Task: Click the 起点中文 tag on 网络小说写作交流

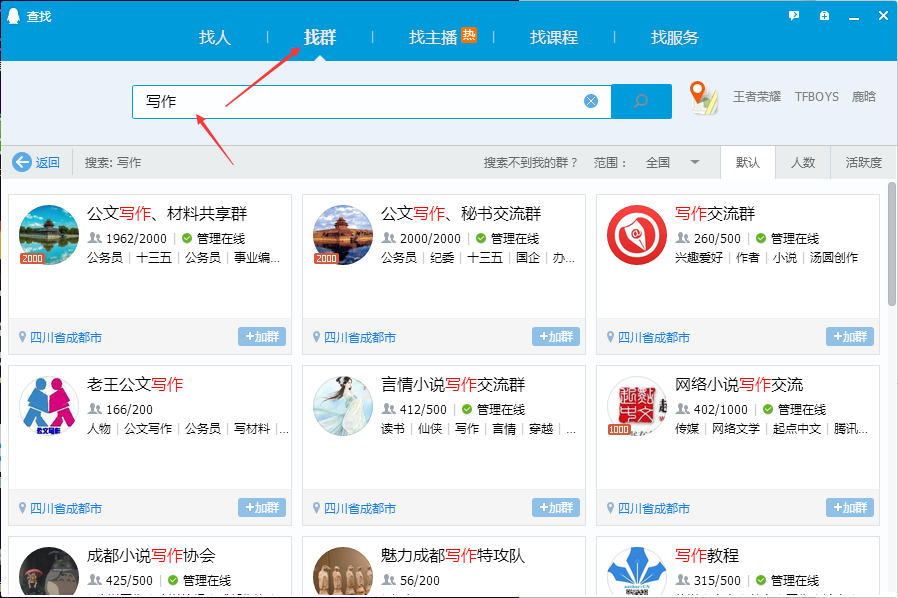Action: (797, 428)
